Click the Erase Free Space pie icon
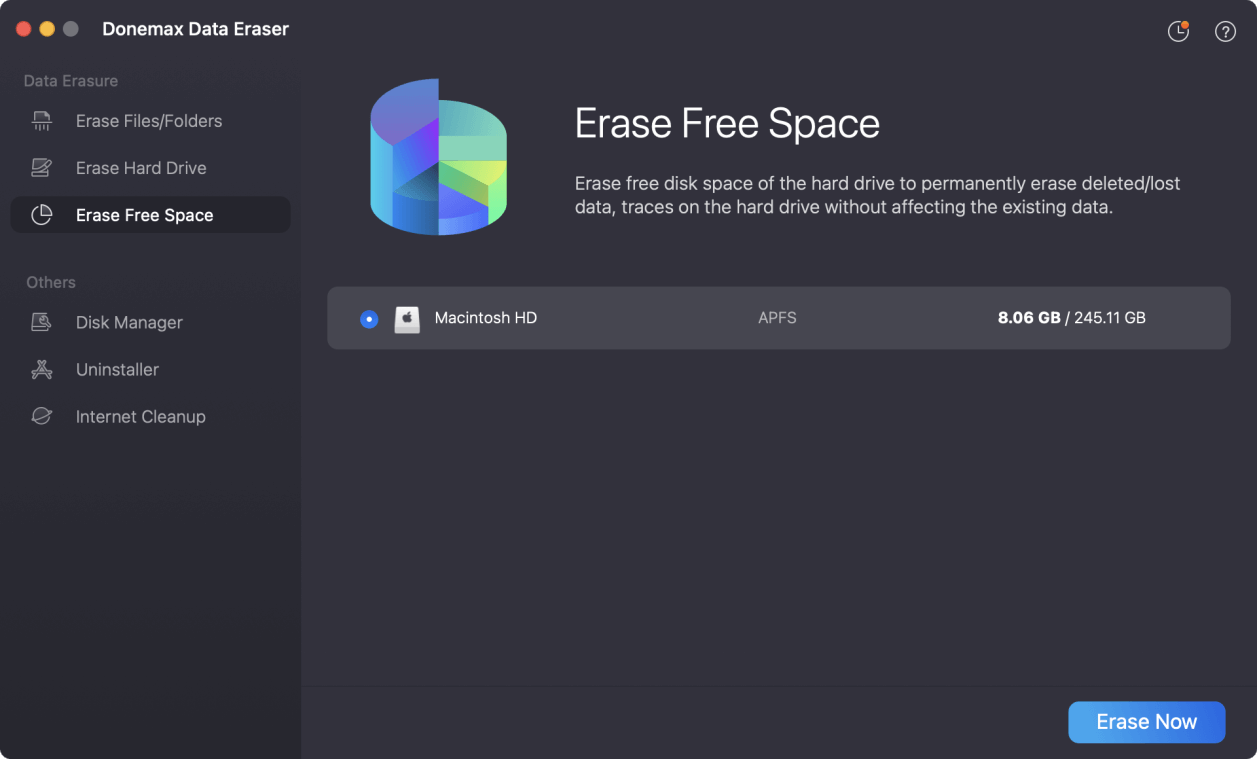 tap(40, 214)
